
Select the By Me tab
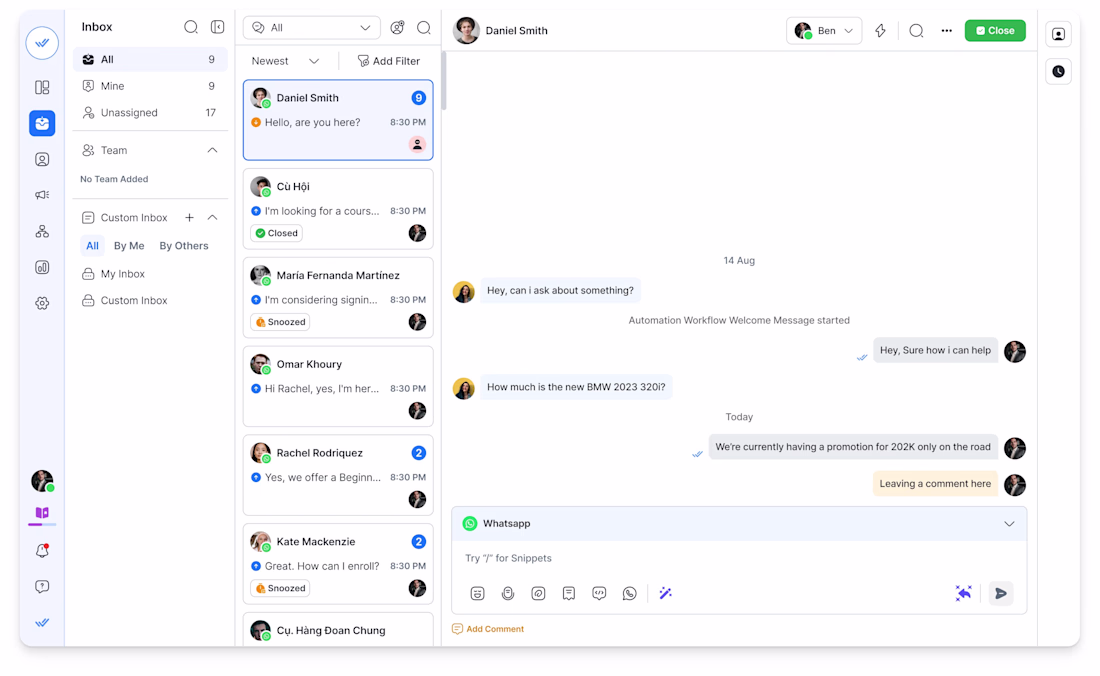pyautogui.click(x=129, y=246)
